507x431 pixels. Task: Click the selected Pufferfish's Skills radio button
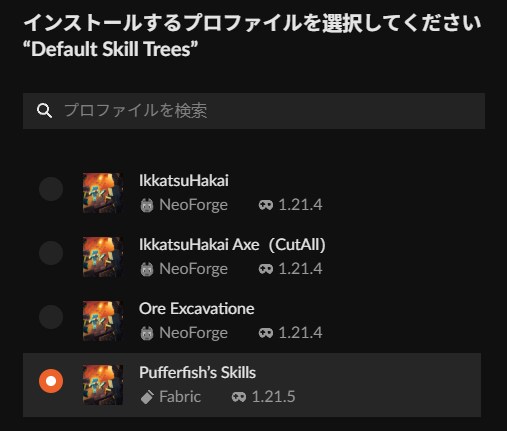[x=51, y=381]
